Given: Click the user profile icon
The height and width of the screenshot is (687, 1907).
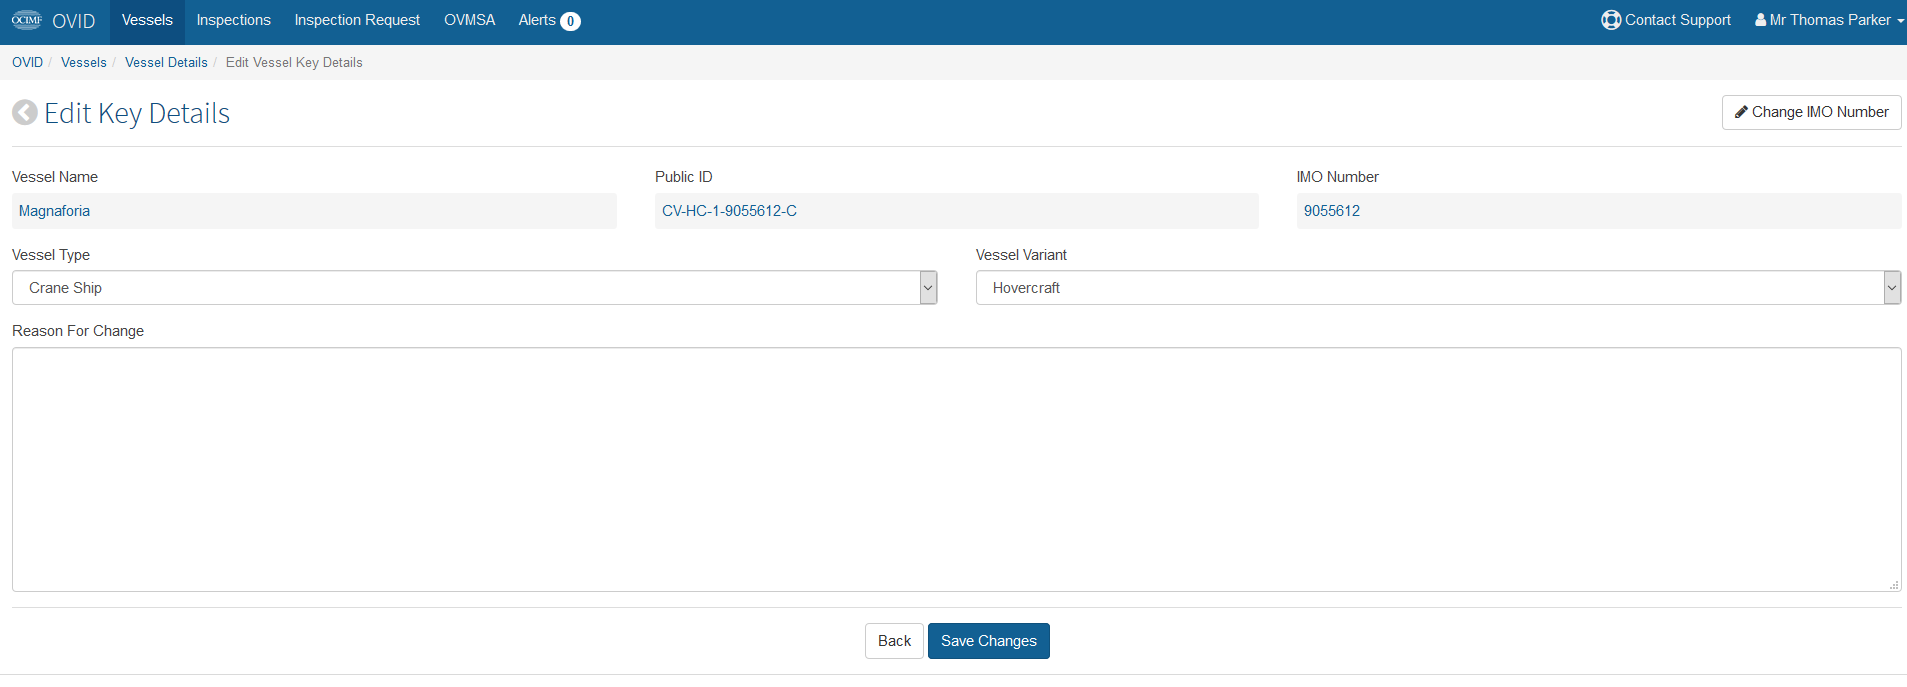Looking at the screenshot, I should point(1760,20).
